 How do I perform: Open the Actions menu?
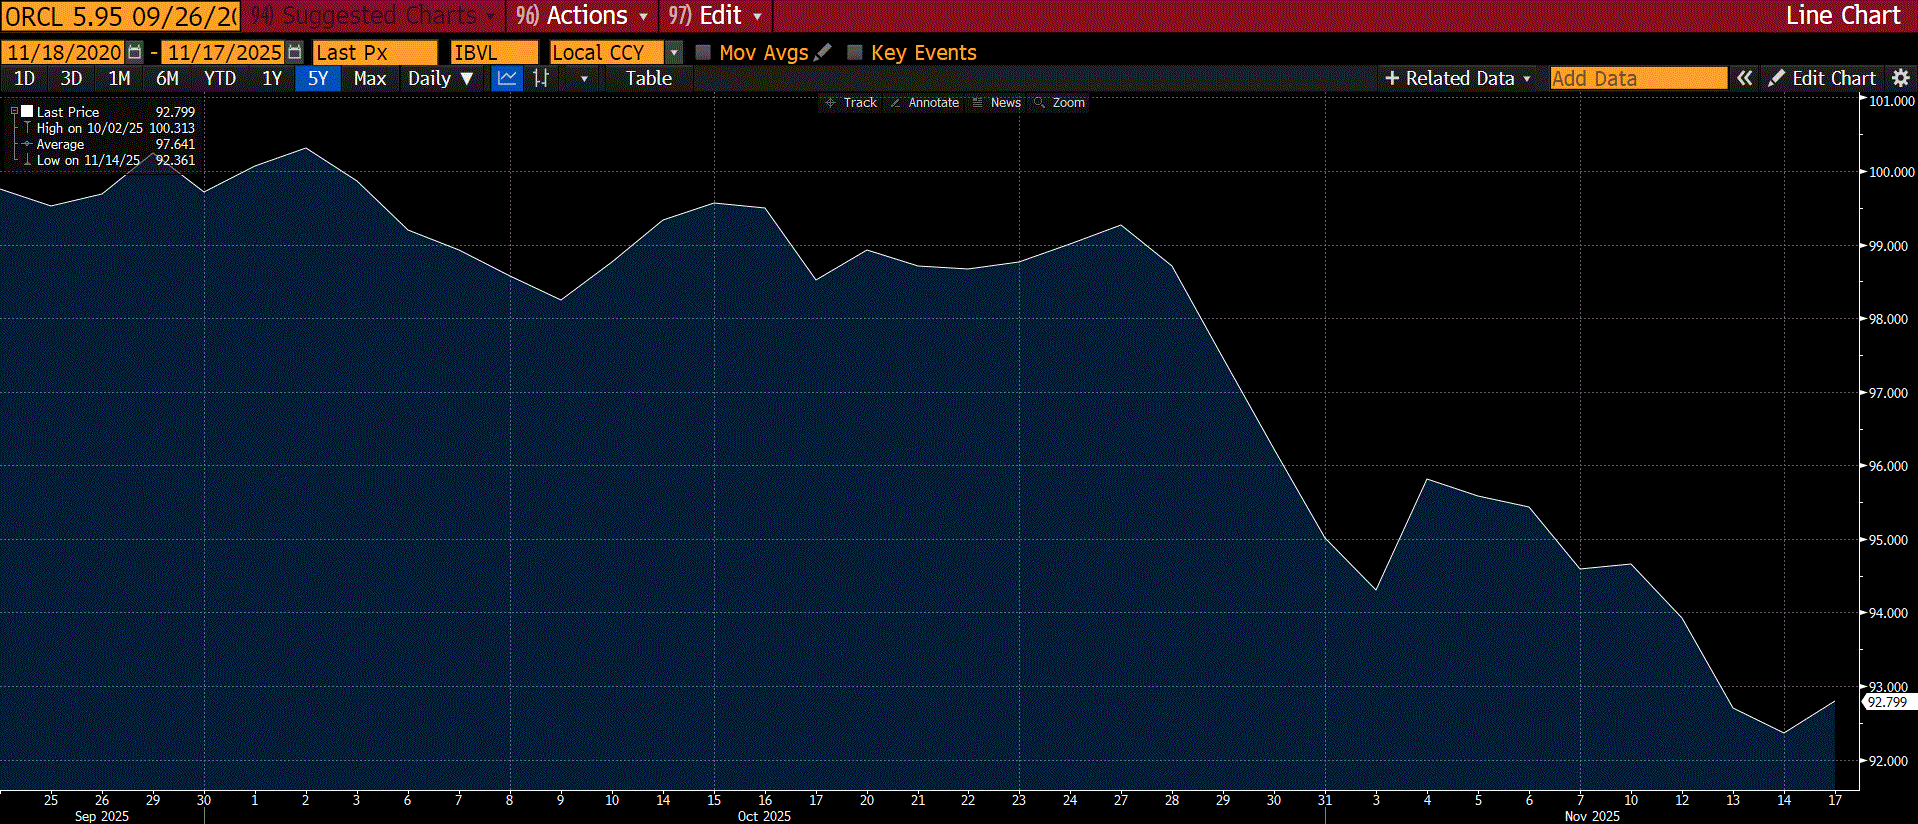(583, 16)
